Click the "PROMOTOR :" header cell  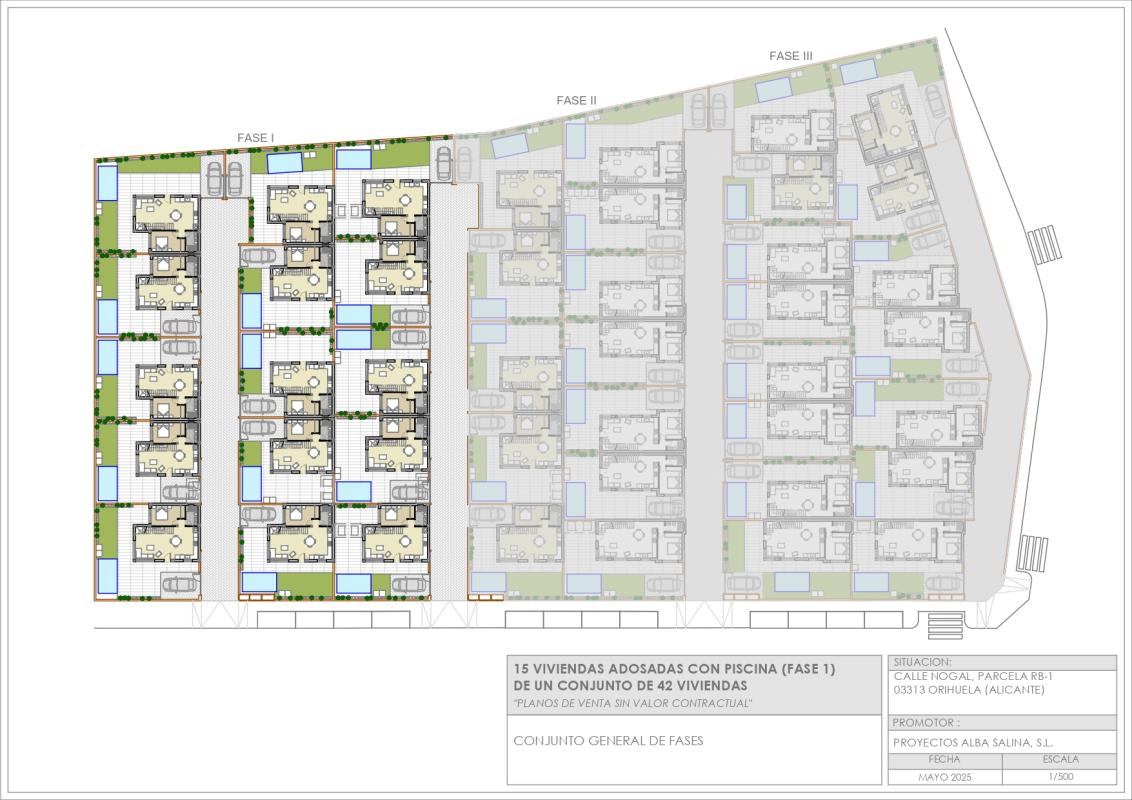(x=1002, y=723)
